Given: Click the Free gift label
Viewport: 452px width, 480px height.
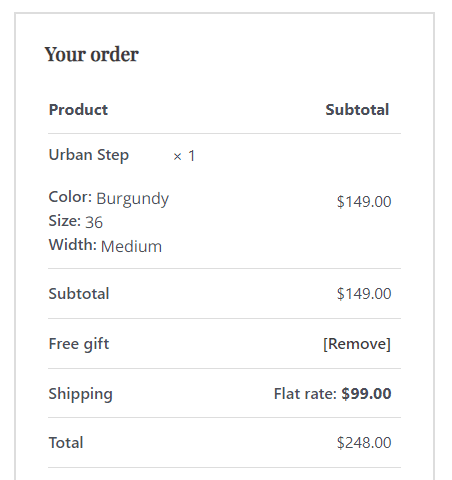Looking at the screenshot, I should (x=79, y=344).
